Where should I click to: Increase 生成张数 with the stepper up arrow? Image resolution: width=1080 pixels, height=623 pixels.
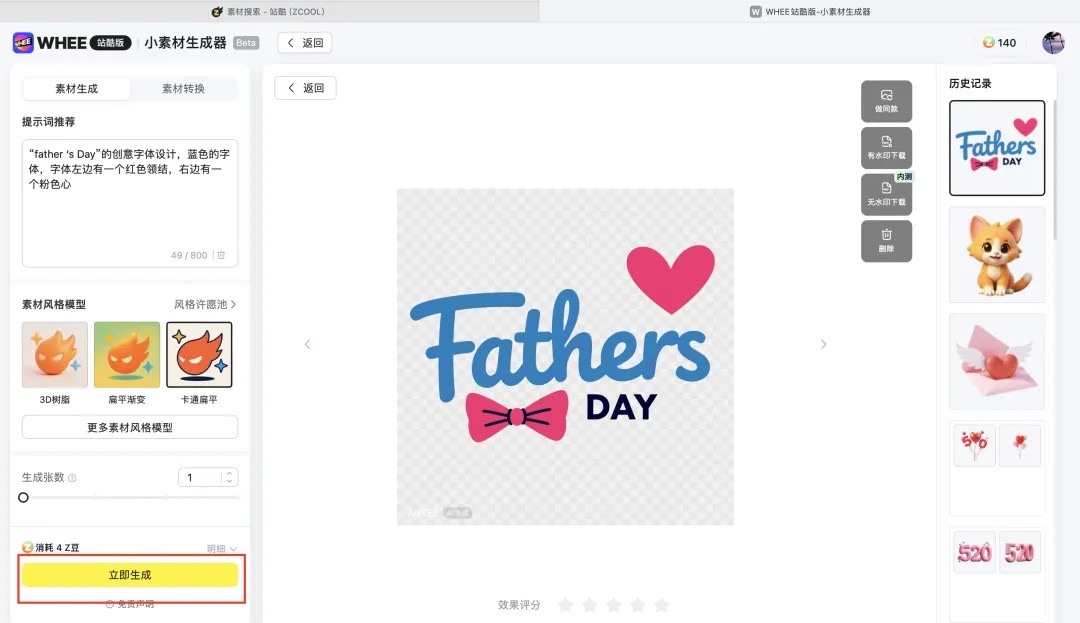click(x=228, y=472)
